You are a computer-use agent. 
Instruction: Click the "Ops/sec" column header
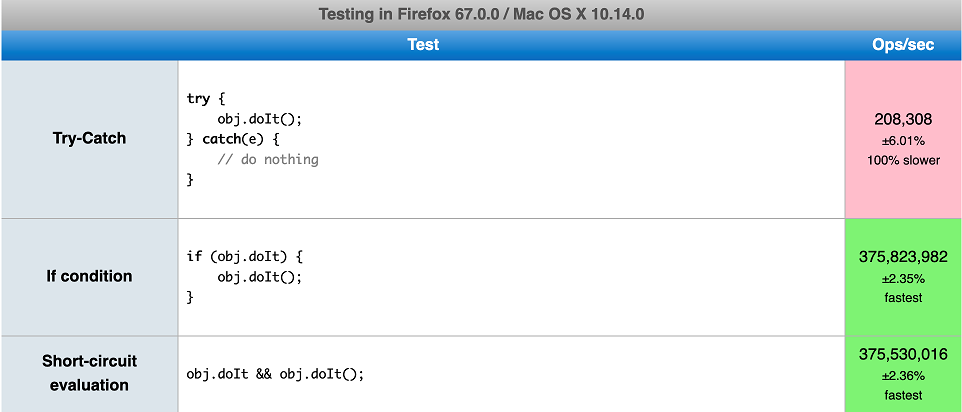[x=903, y=45]
